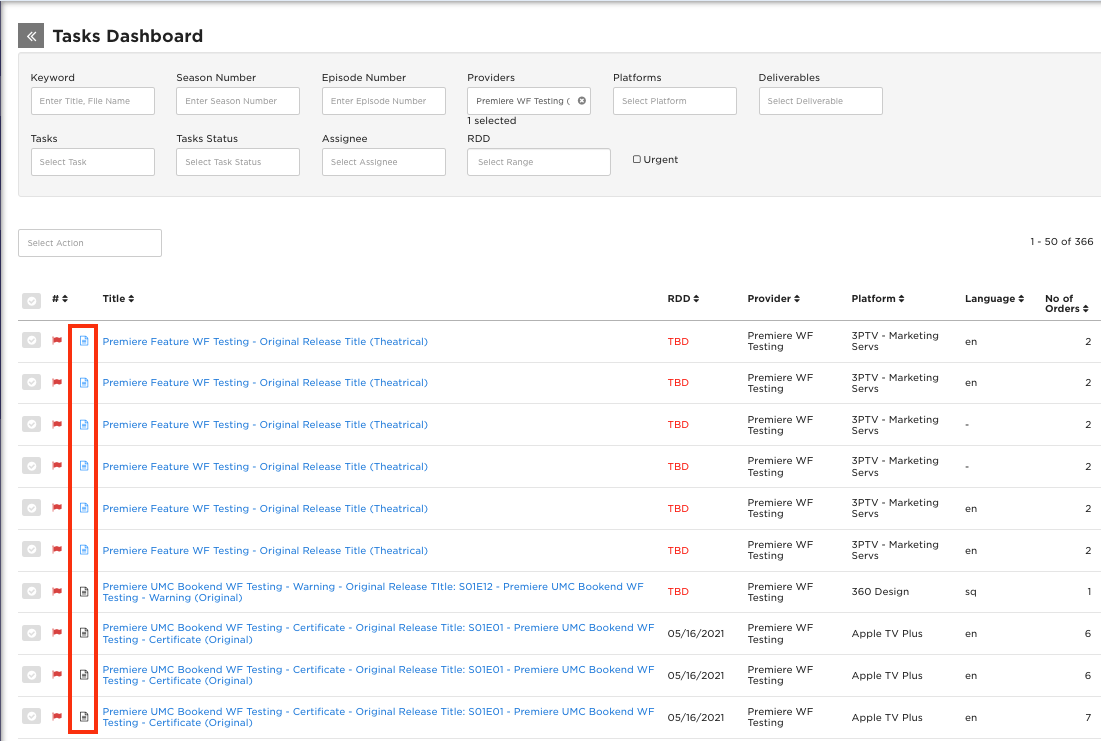Open the document icon in the first table row
Viewport: 1101px width, 741px height.
point(84,341)
